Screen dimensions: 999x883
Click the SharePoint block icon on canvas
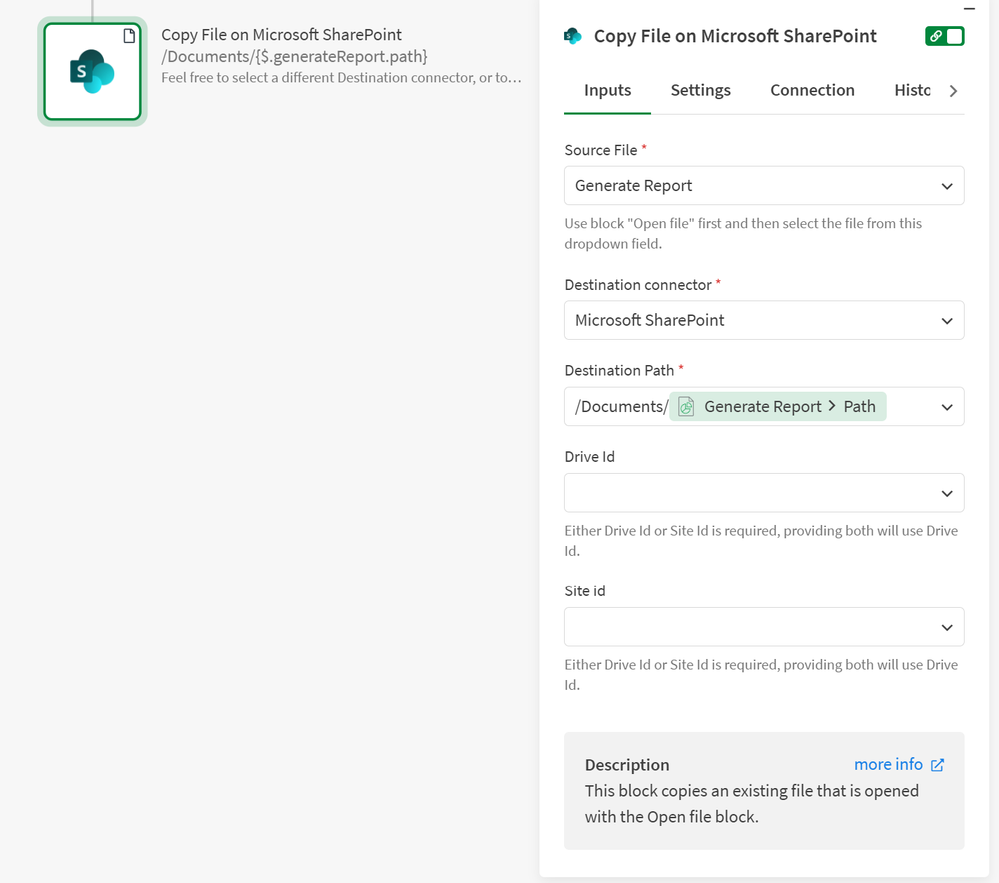pyautogui.click(x=92, y=72)
